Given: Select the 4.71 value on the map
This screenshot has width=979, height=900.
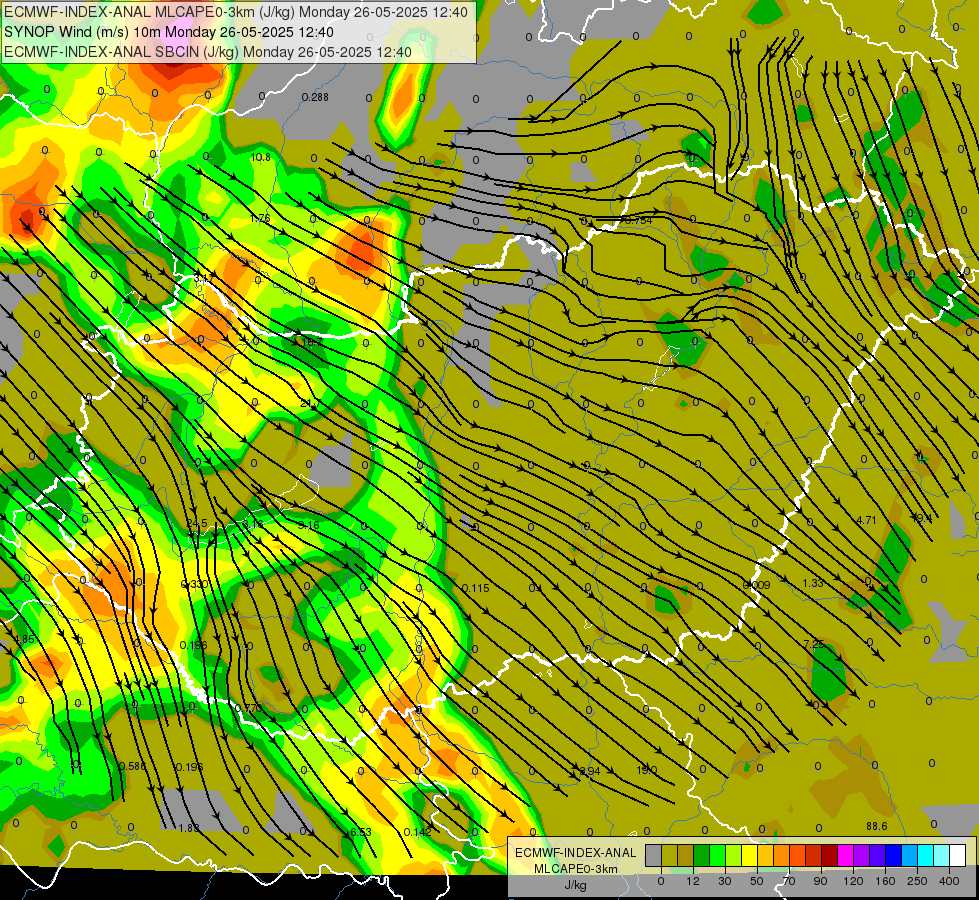Looking at the screenshot, I should (x=867, y=520).
